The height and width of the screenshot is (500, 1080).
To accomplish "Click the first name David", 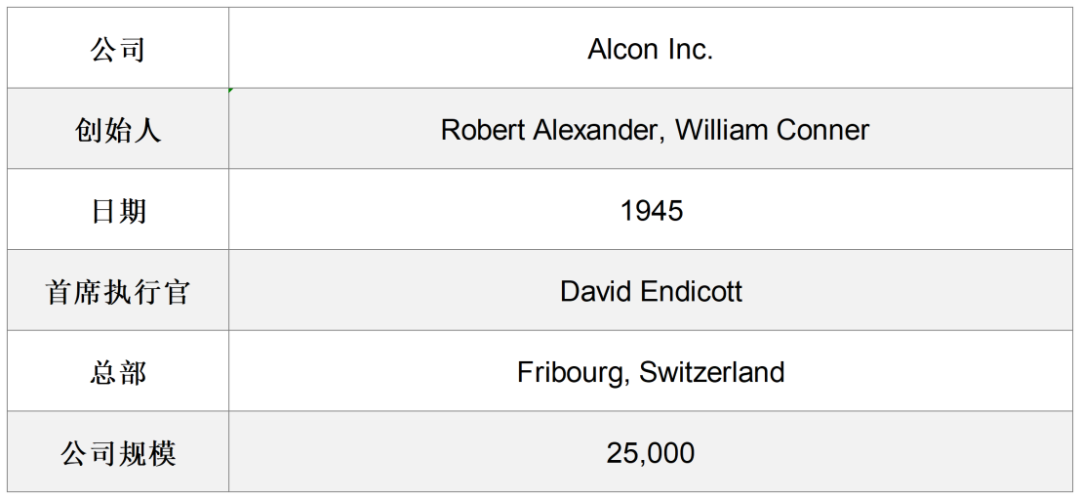I will [x=596, y=291].
